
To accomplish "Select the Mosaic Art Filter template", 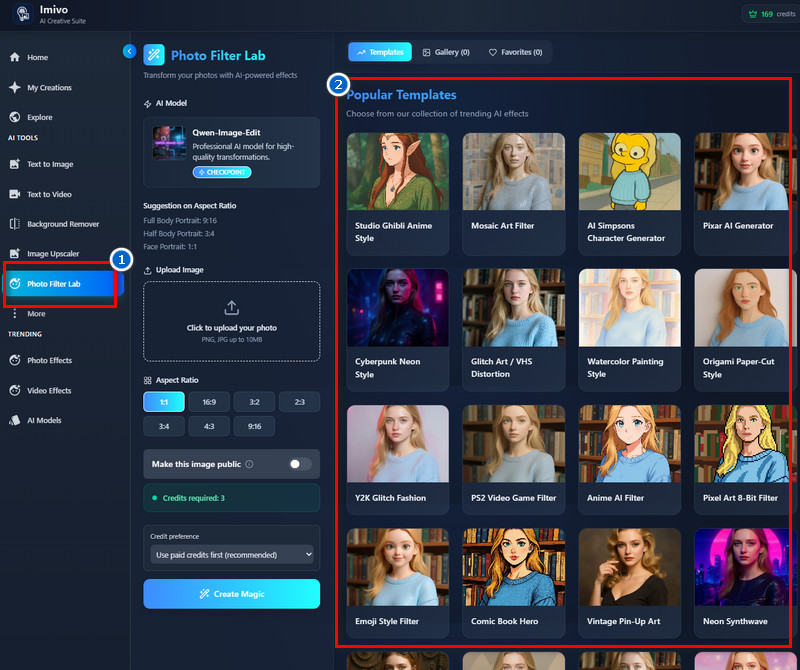I will (514, 194).
